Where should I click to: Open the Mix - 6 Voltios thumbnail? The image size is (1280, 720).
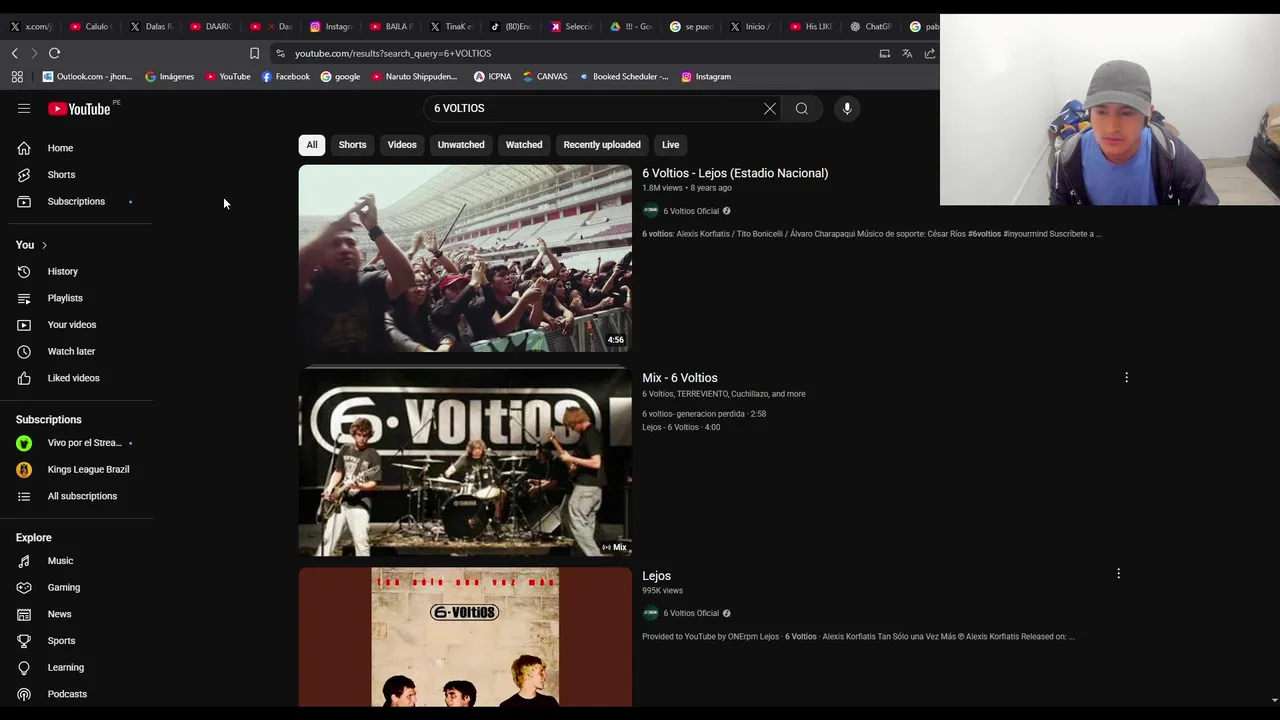[465, 461]
